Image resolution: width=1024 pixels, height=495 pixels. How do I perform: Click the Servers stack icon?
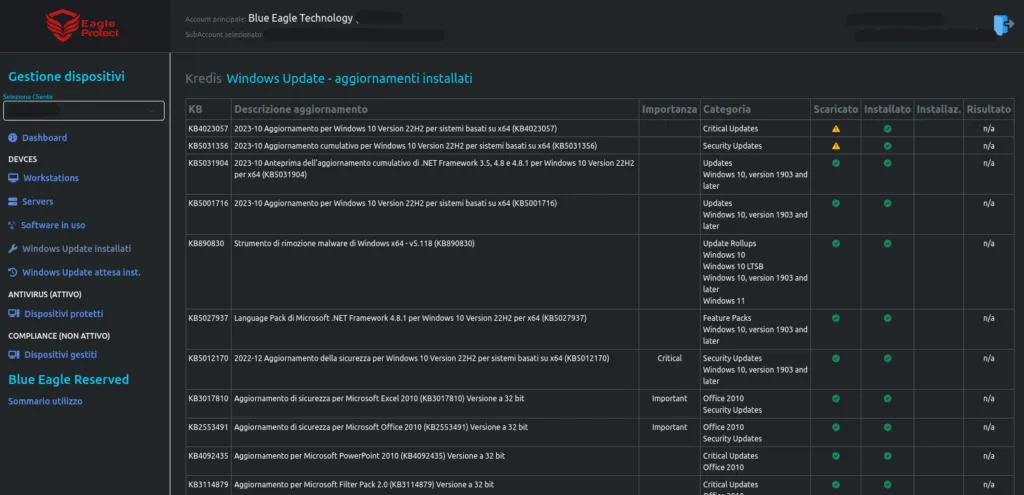click(x=12, y=202)
